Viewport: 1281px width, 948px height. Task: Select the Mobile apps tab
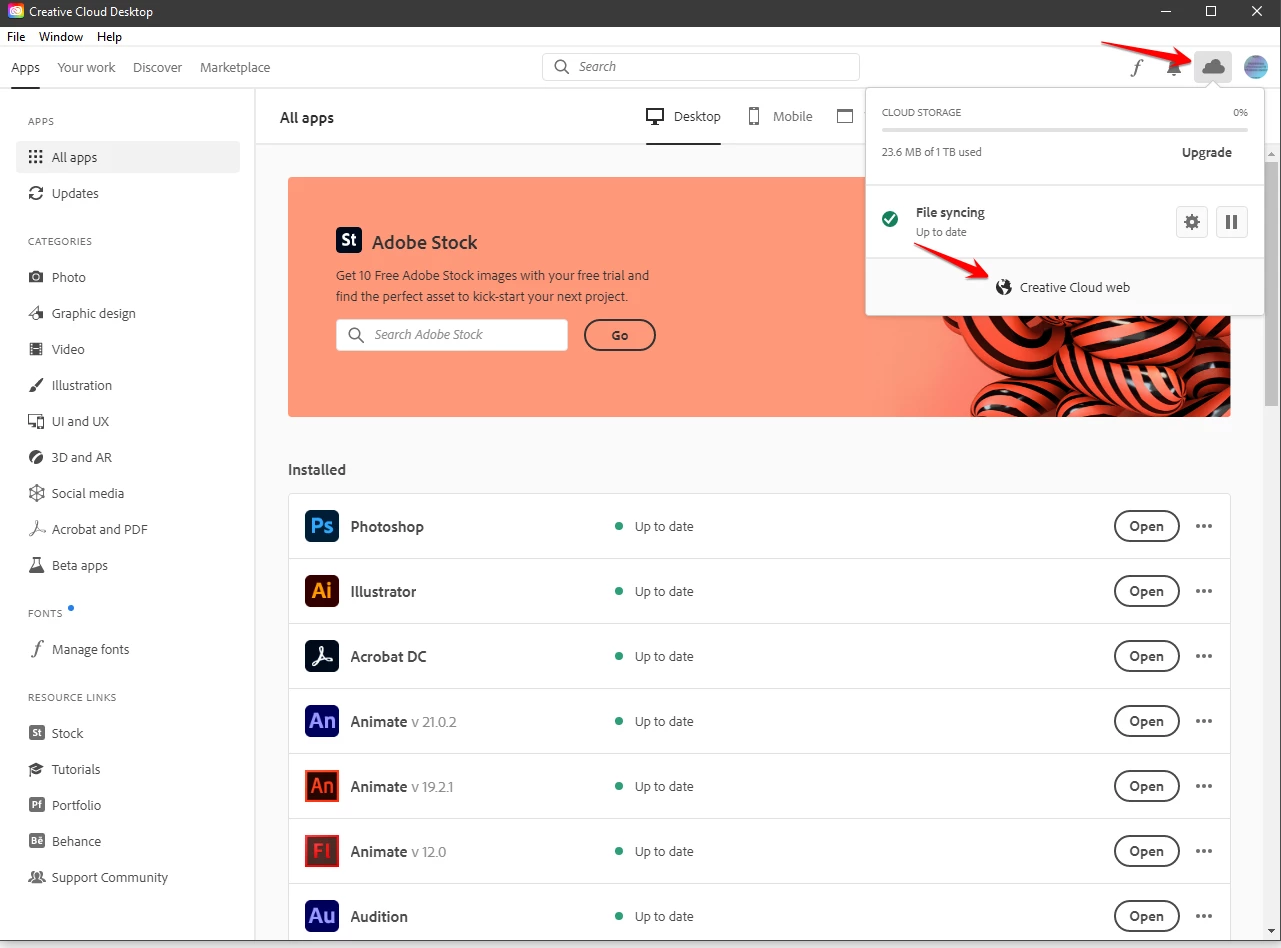point(780,117)
